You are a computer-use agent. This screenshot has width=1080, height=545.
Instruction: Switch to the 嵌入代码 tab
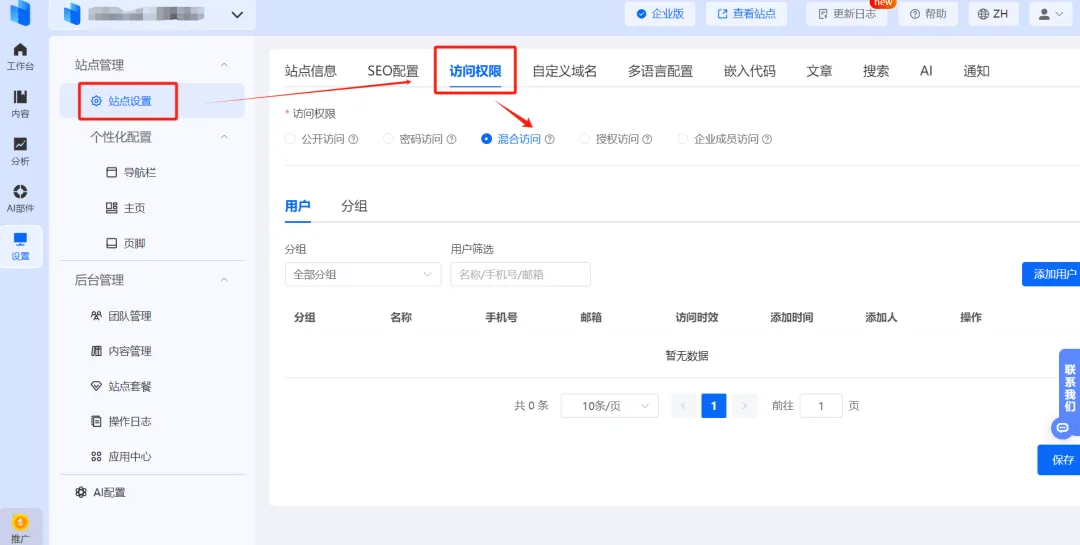749,71
